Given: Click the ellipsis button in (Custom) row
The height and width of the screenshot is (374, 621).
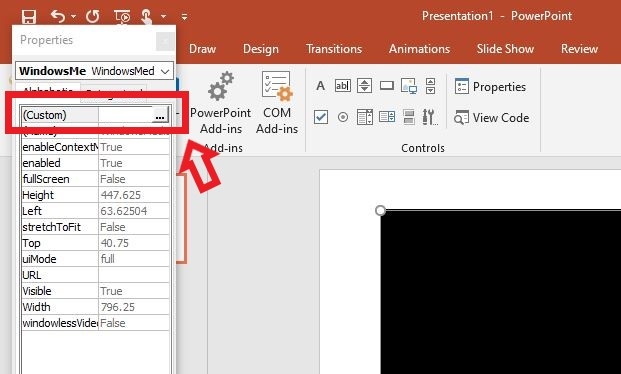Looking at the screenshot, I should click(160, 115).
